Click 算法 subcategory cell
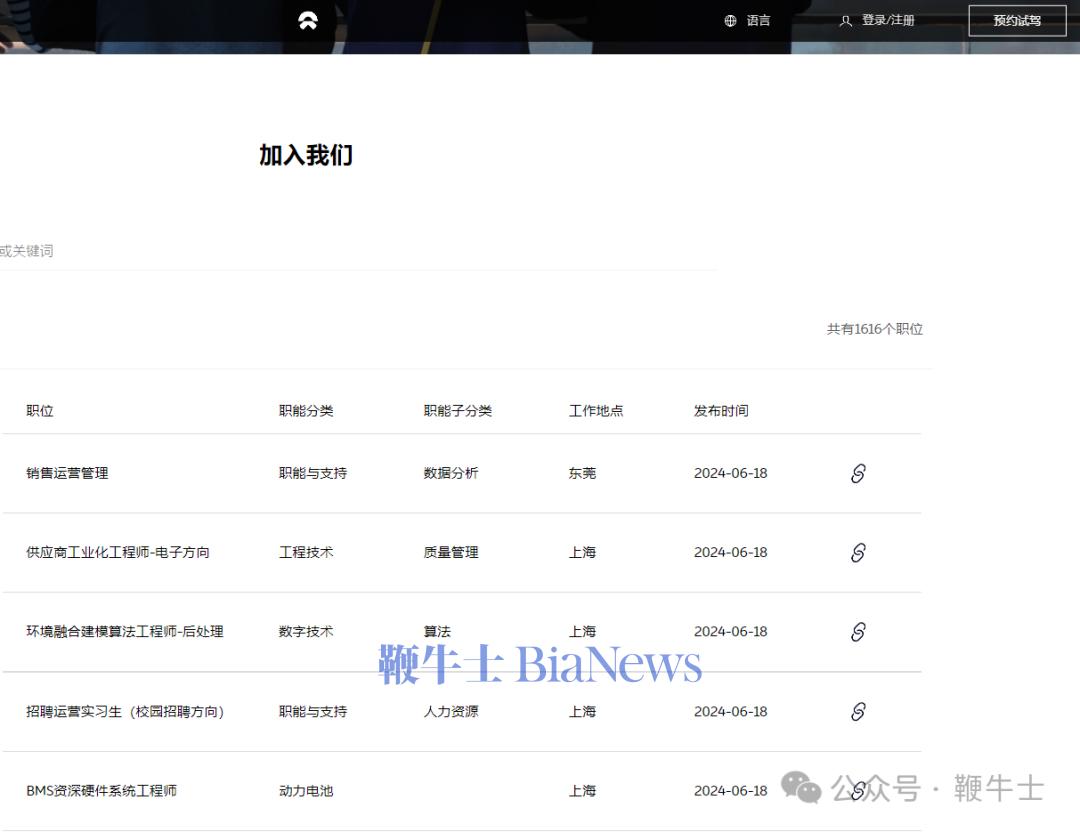The height and width of the screenshot is (832, 1080). (x=437, y=632)
